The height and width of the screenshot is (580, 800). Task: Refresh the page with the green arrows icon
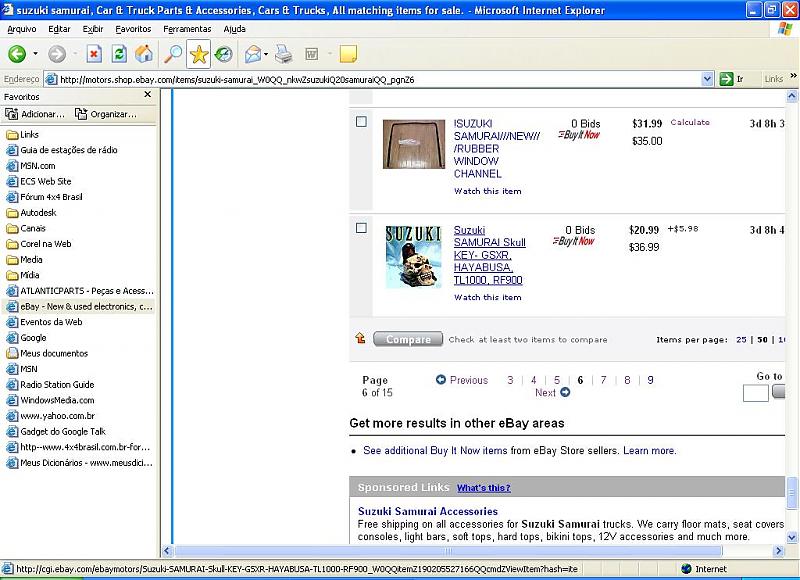point(119,54)
